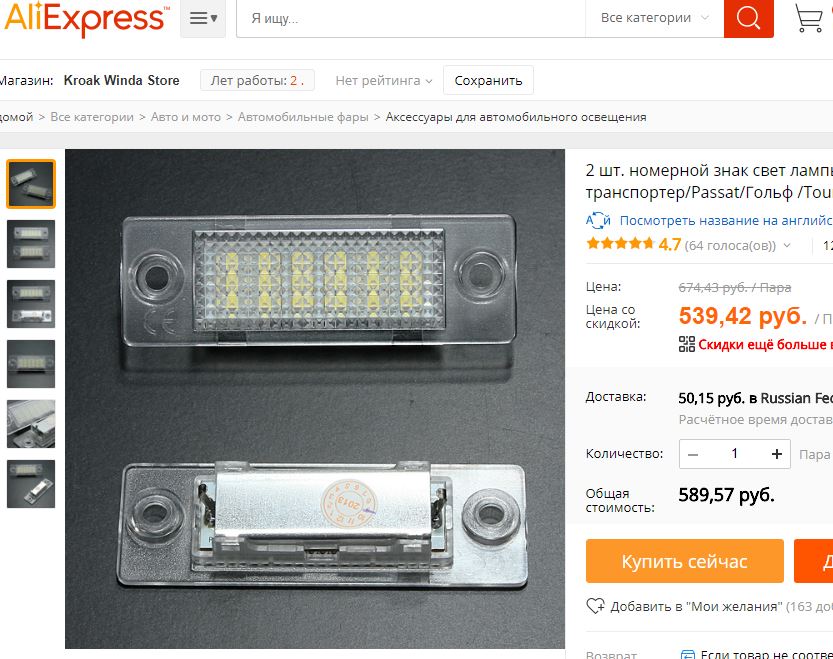Click into the Я ищу search field
833x659 pixels.
(411, 19)
